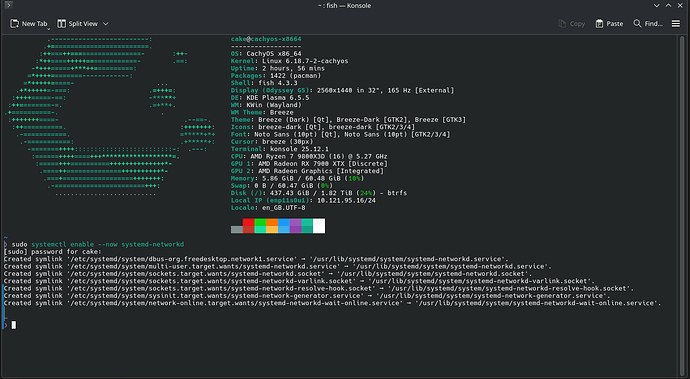Open the Konsole hamburger menu
The width and height of the screenshot is (690, 379).
(x=676, y=24)
